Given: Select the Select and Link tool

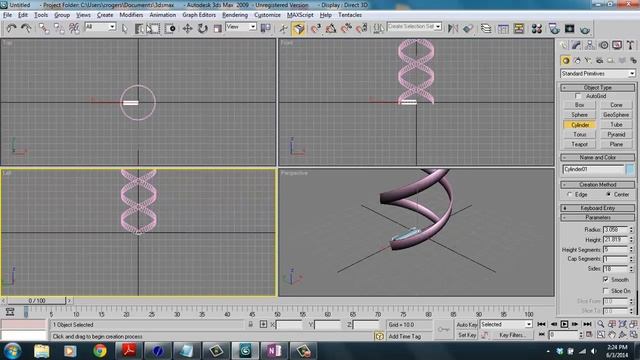Looking at the screenshot, I should click(x=43, y=28).
